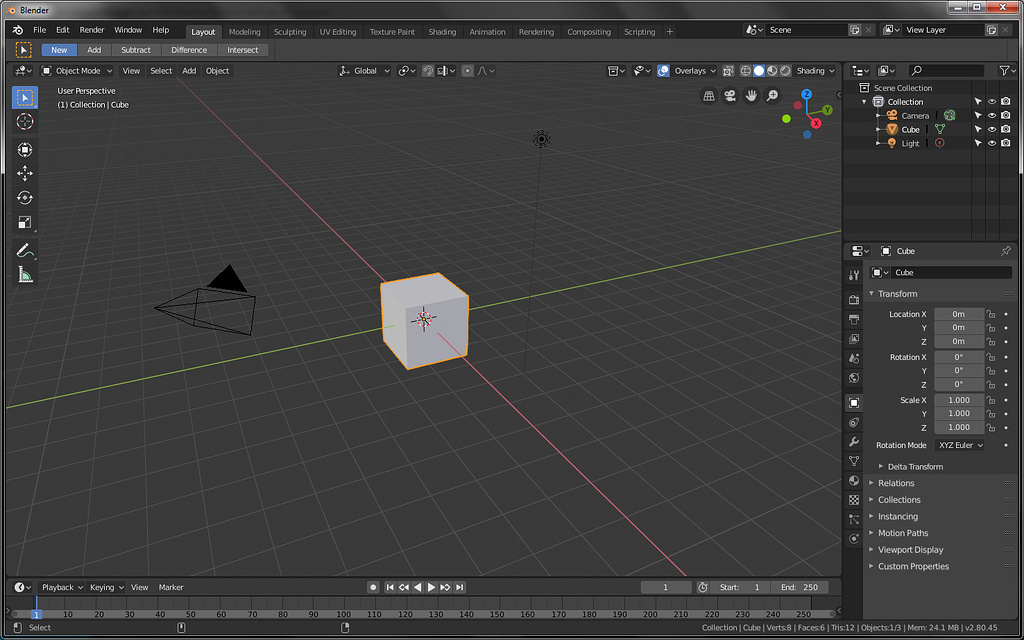Open the Playback dropdown in timeline

(62, 587)
